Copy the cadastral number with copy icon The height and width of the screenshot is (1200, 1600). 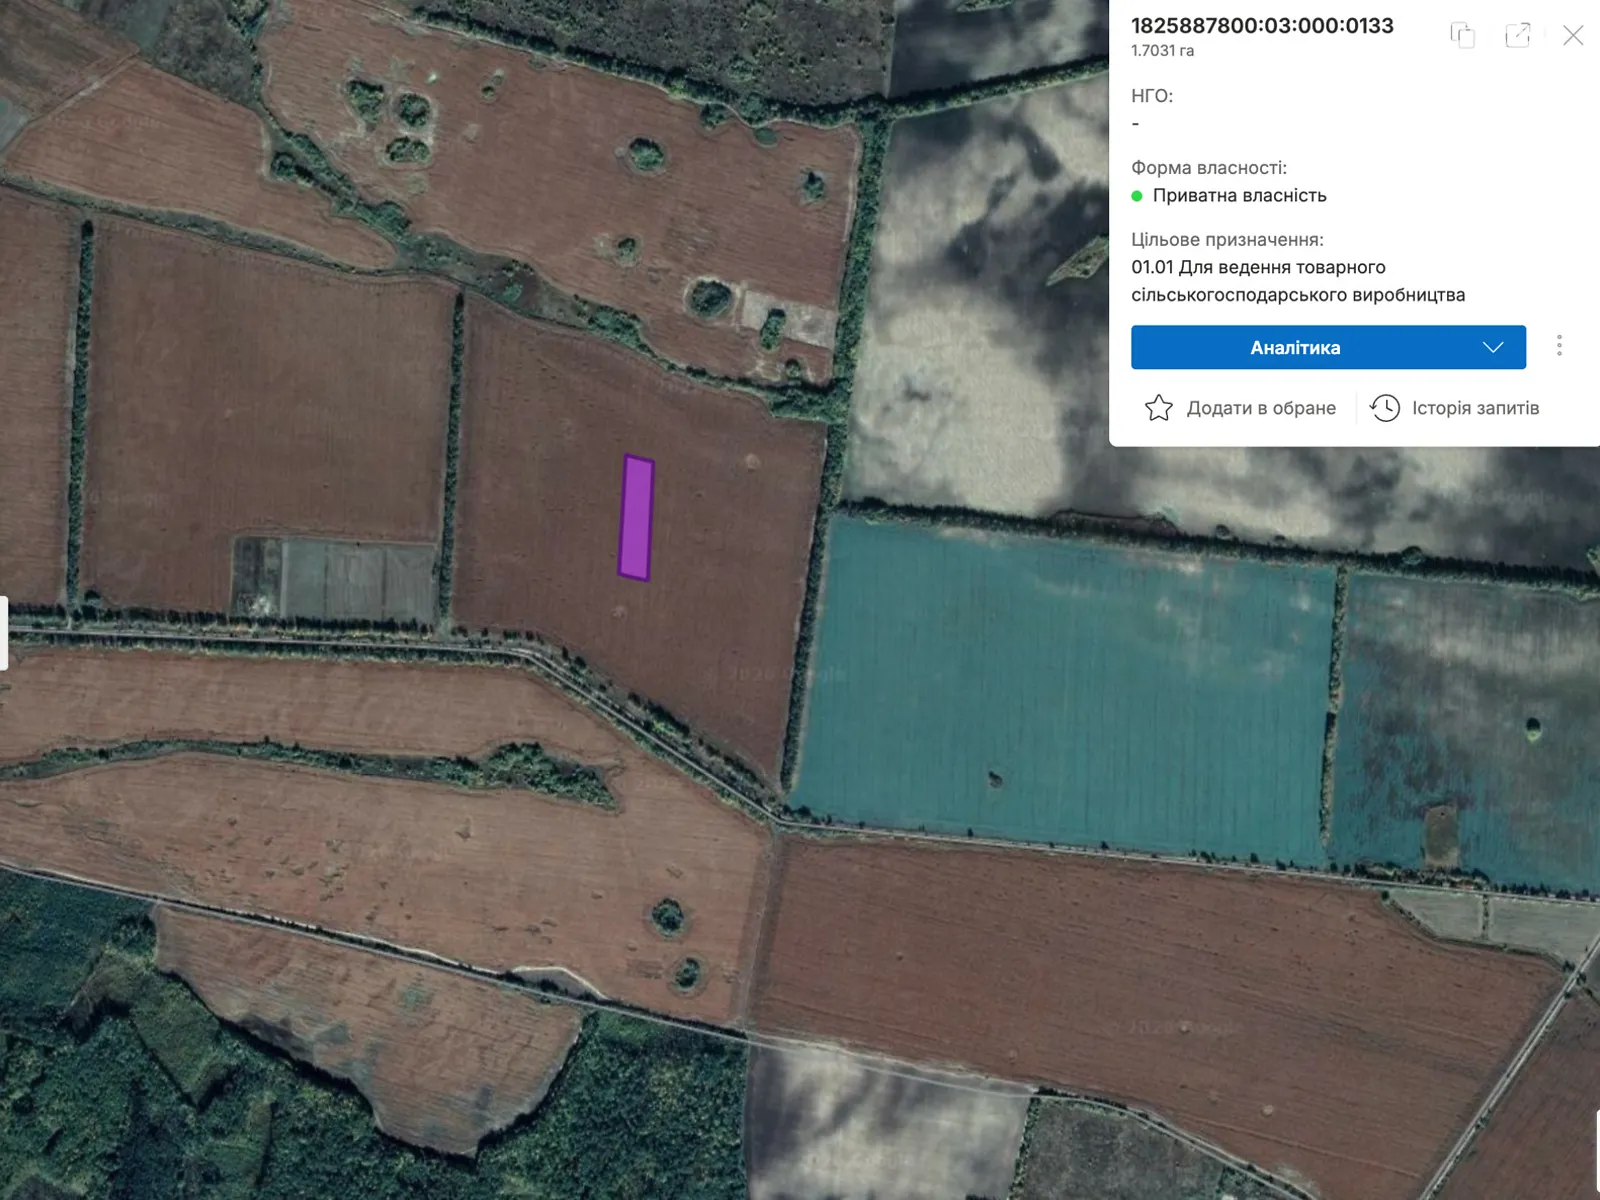(1462, 35)
